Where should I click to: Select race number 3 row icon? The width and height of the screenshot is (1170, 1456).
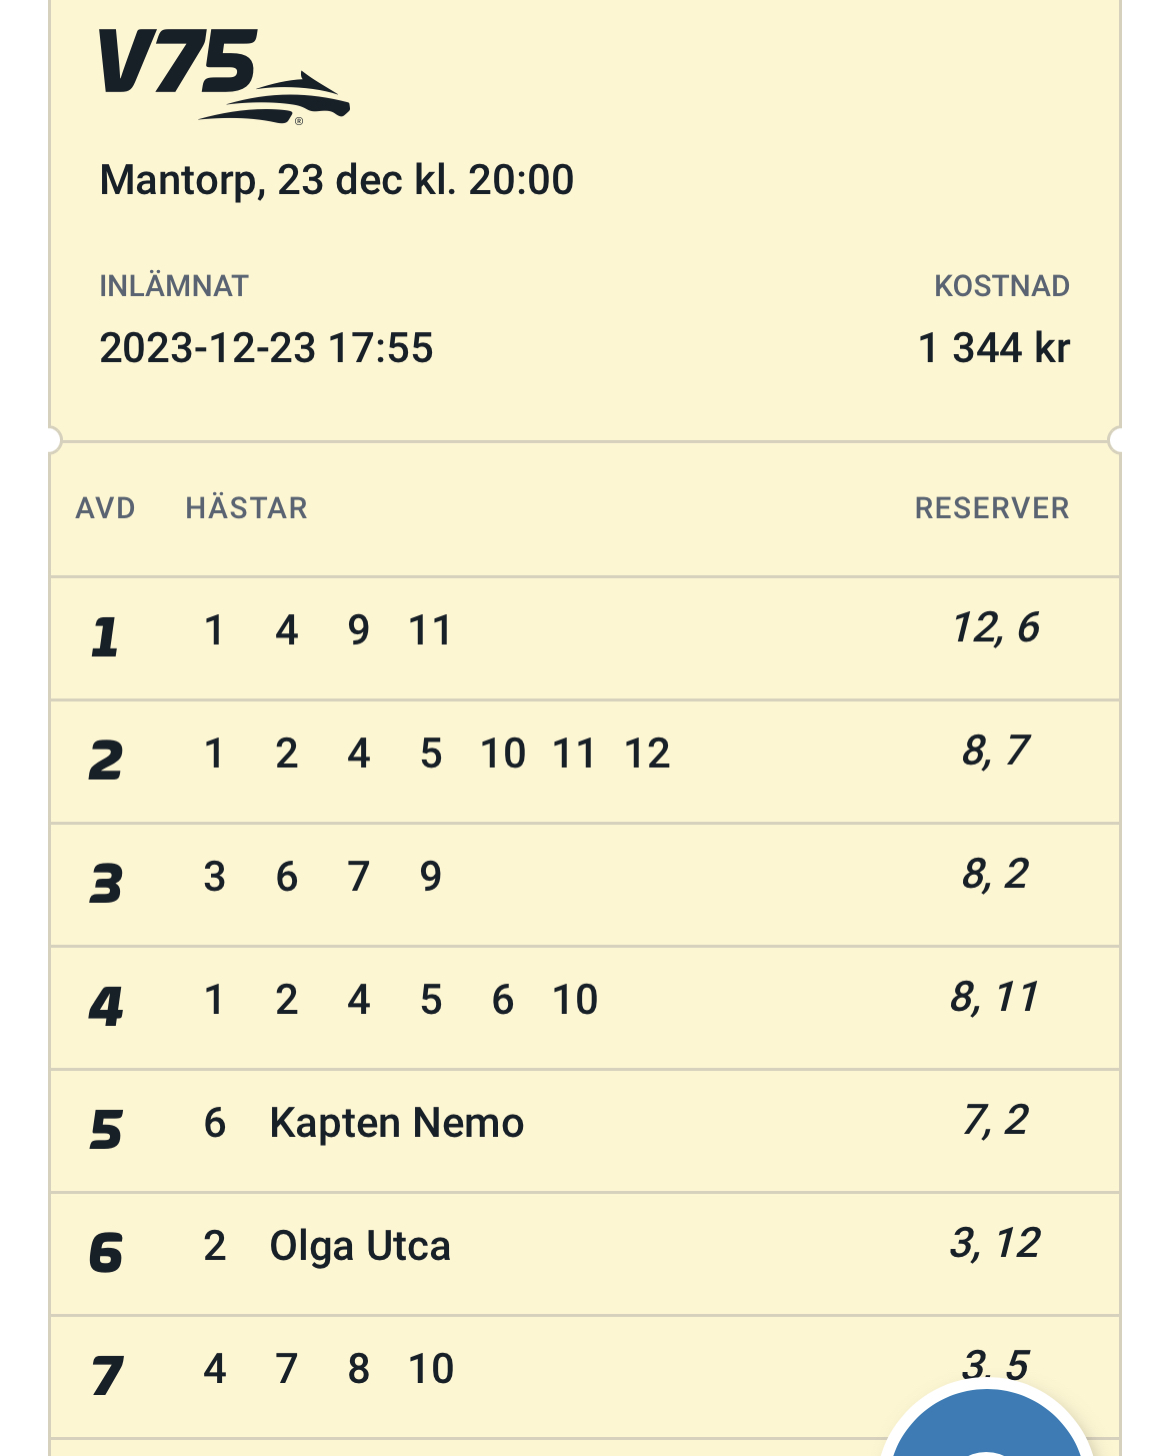click(105, 883)
